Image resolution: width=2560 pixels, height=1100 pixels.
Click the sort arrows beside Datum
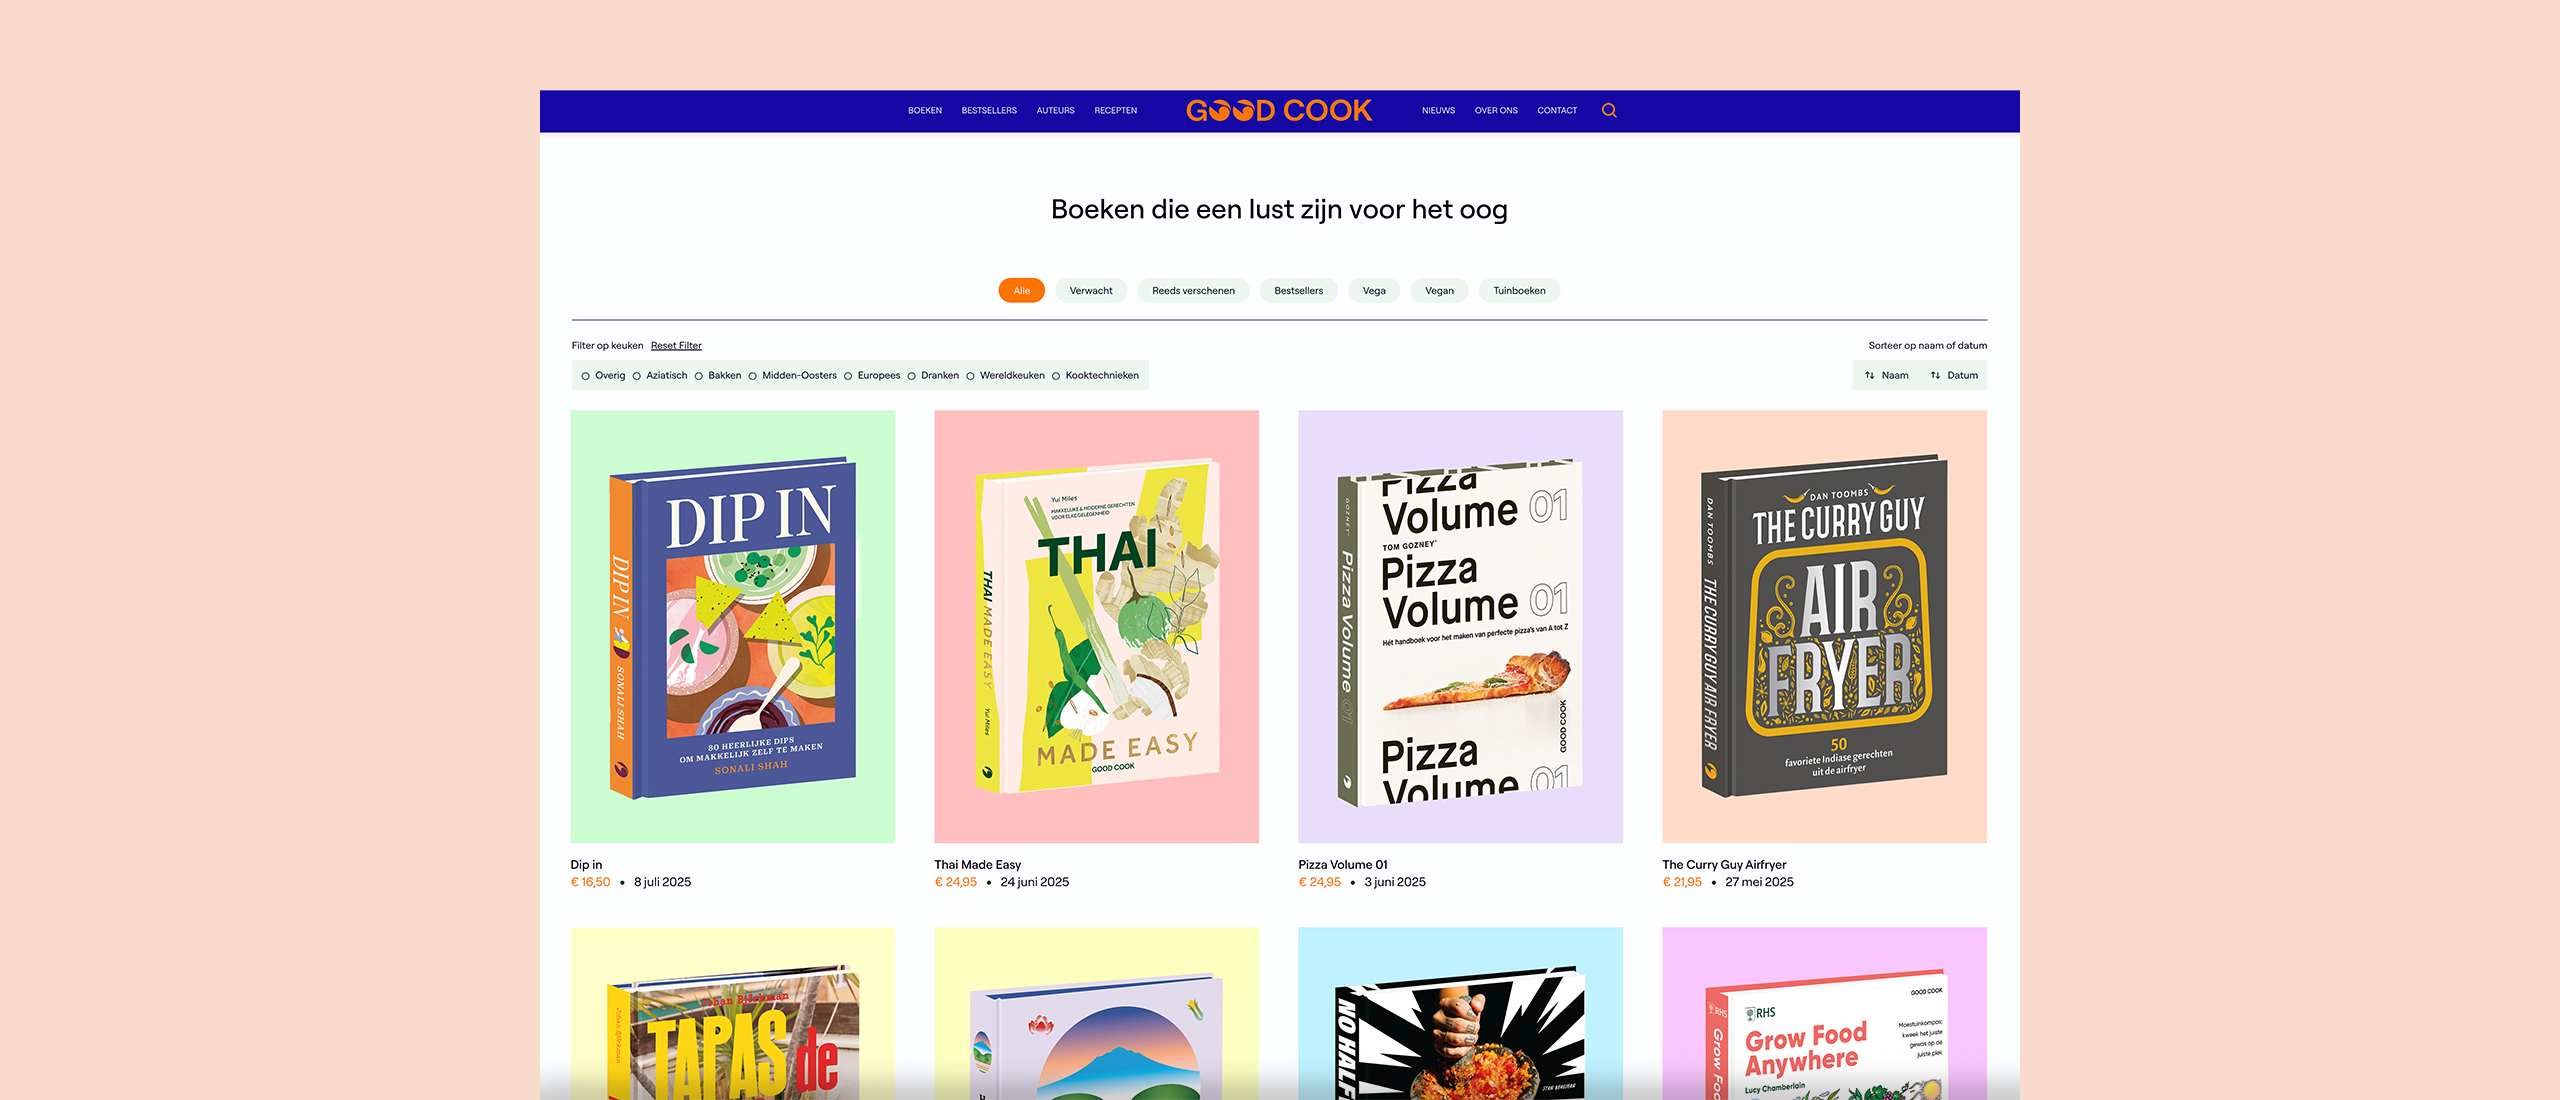[1935, 376]
